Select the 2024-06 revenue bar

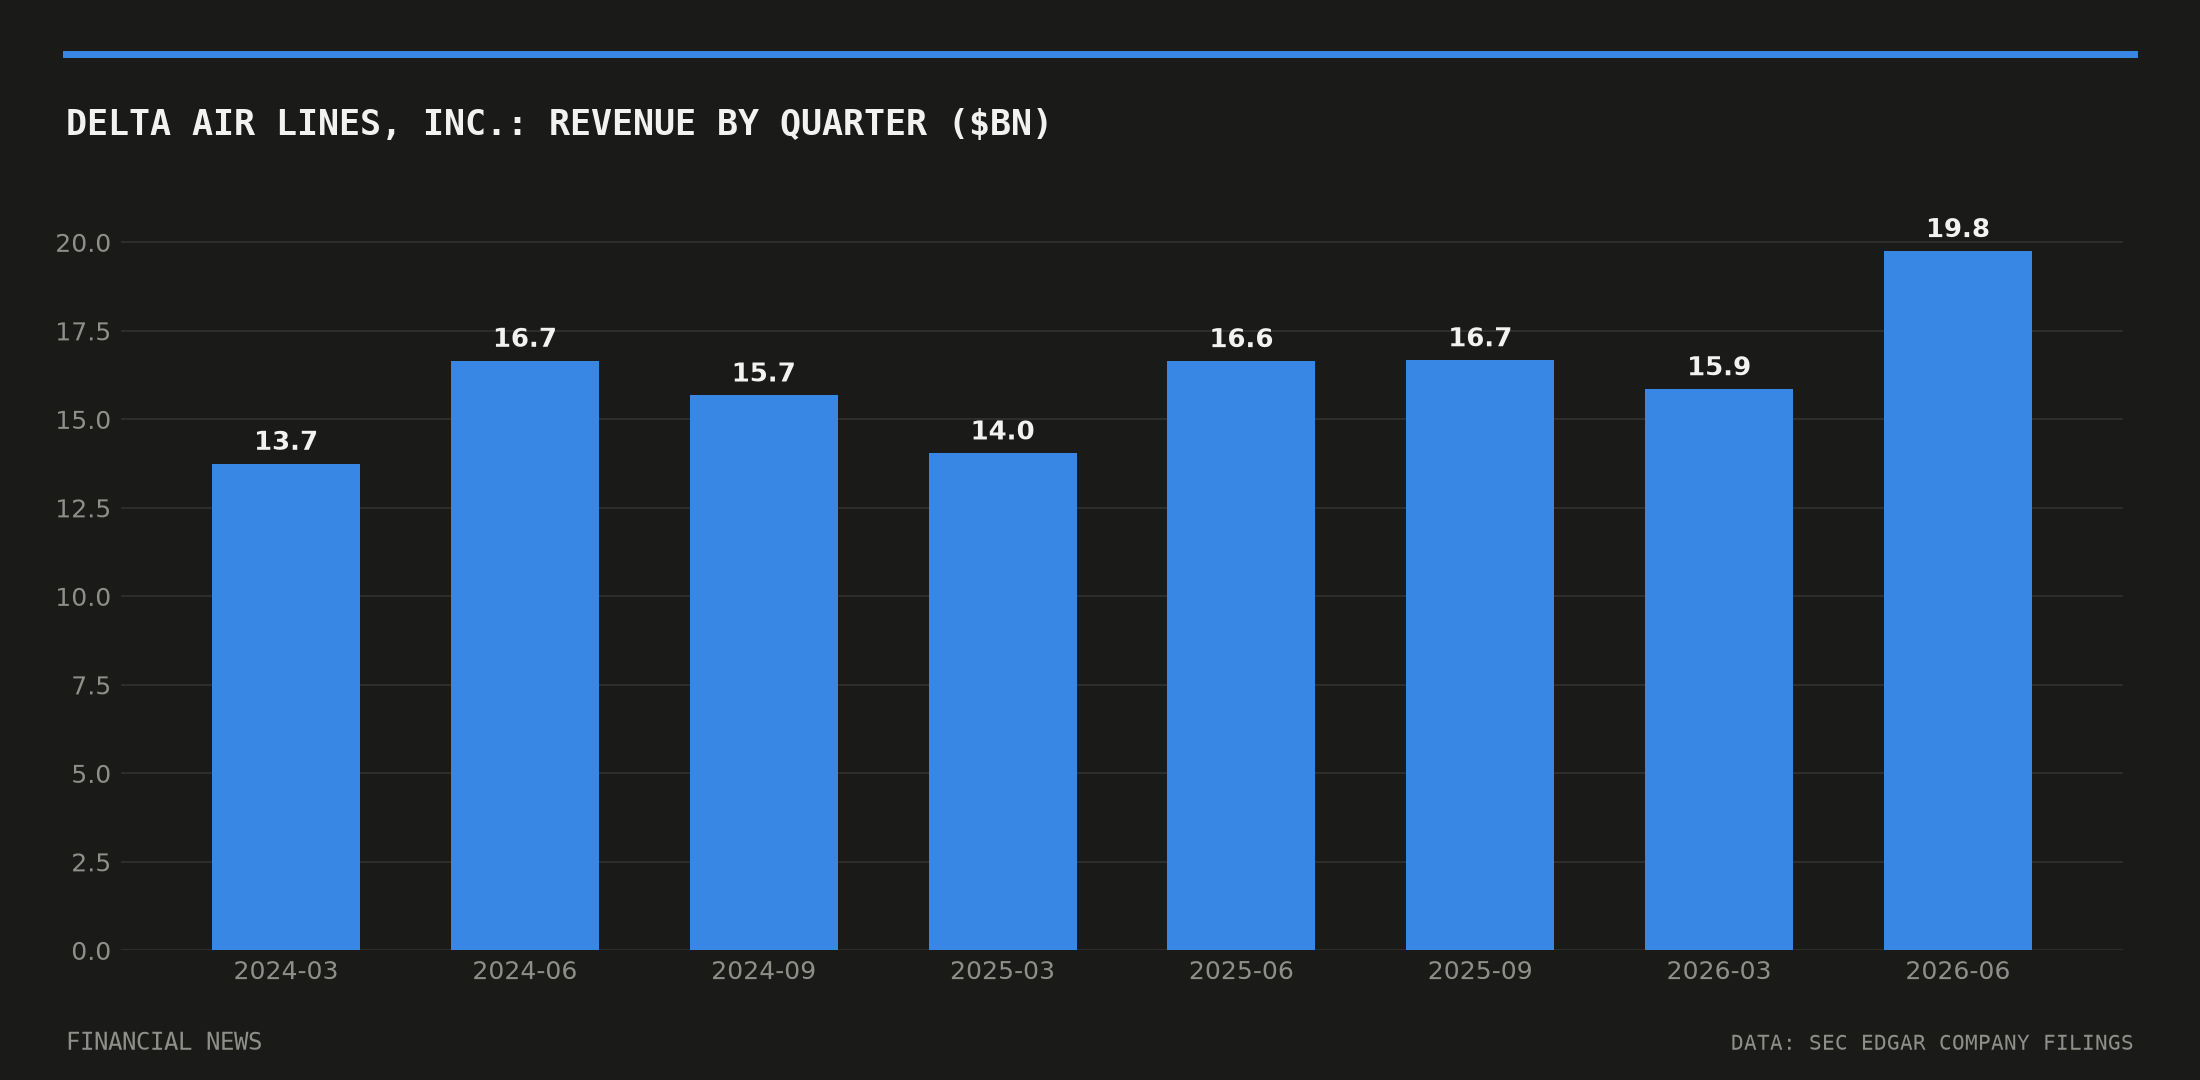click(x=525, y=655)
